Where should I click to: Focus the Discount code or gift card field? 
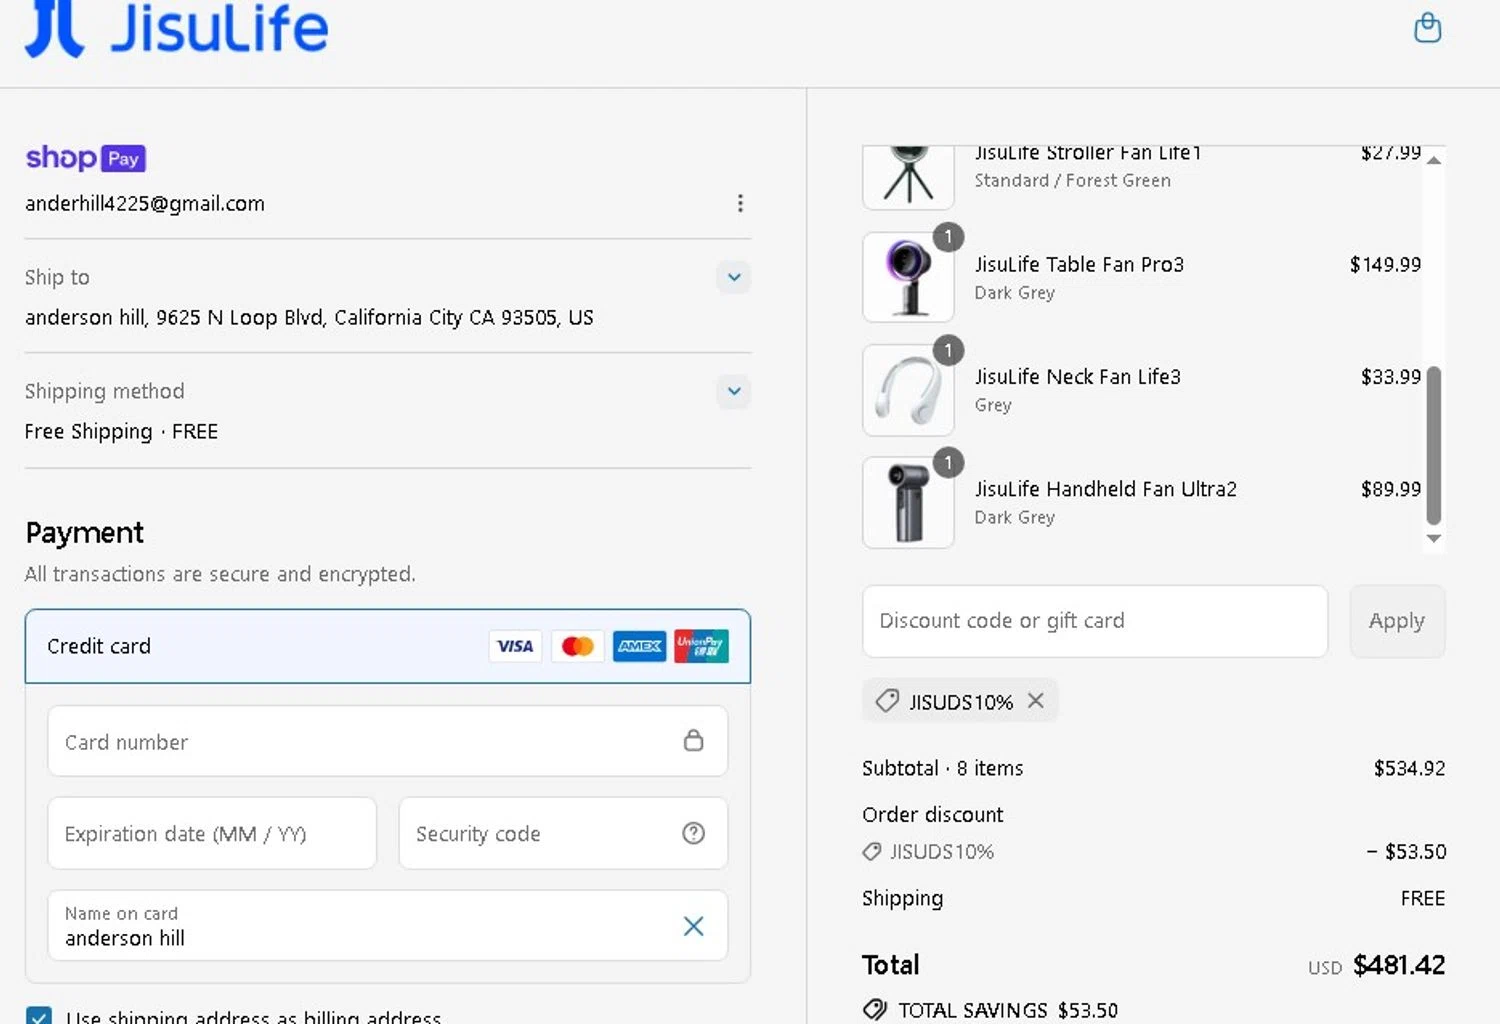point(1095,621)
